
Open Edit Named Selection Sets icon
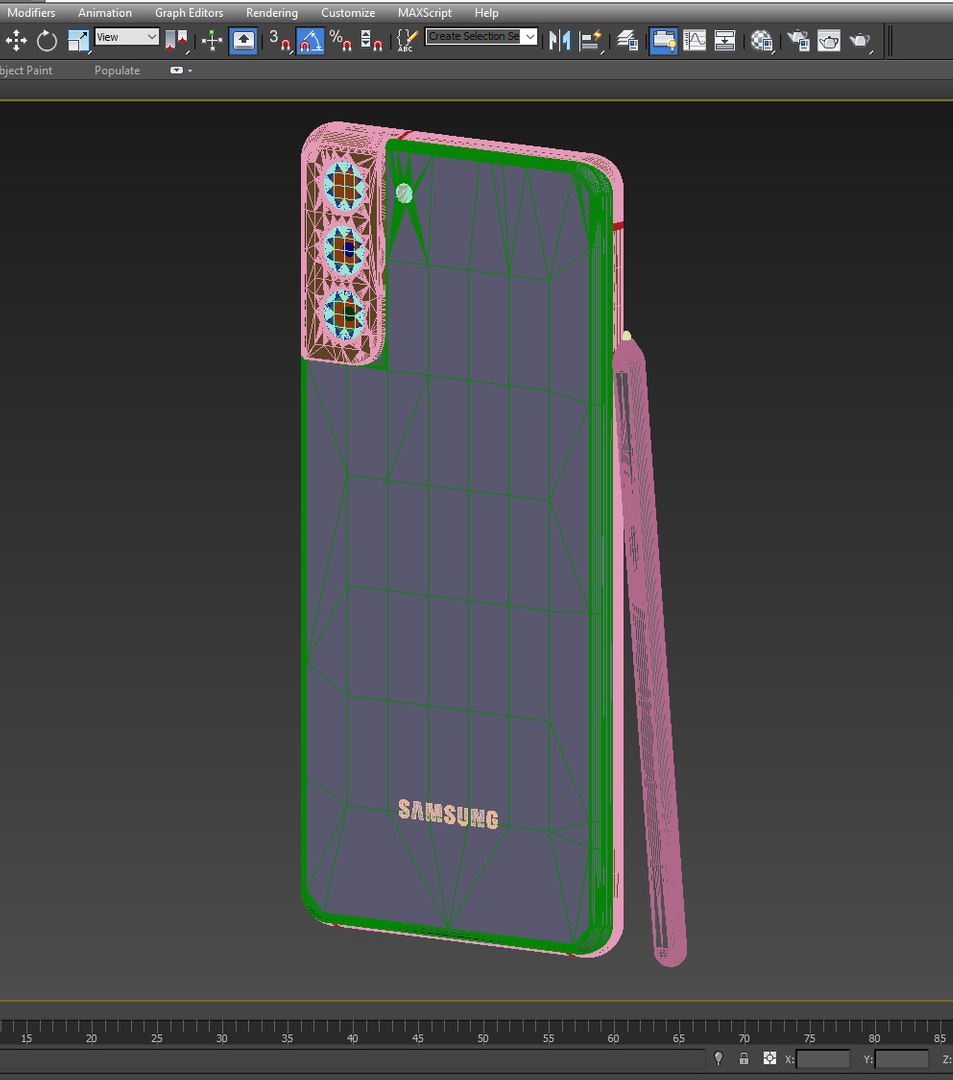[407, 41]
